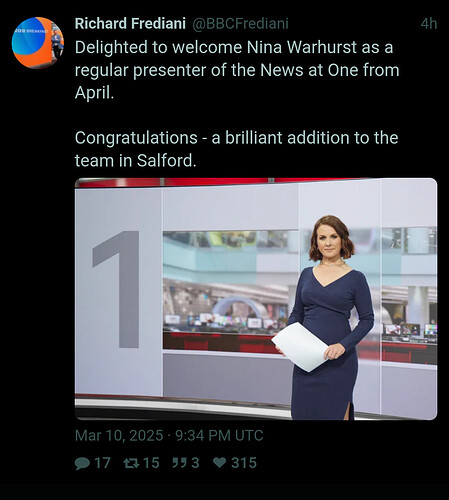Like the tweet with the heart icon
Image resolution: width=449 pixels, height=500 pixels.
click(220, 463)
